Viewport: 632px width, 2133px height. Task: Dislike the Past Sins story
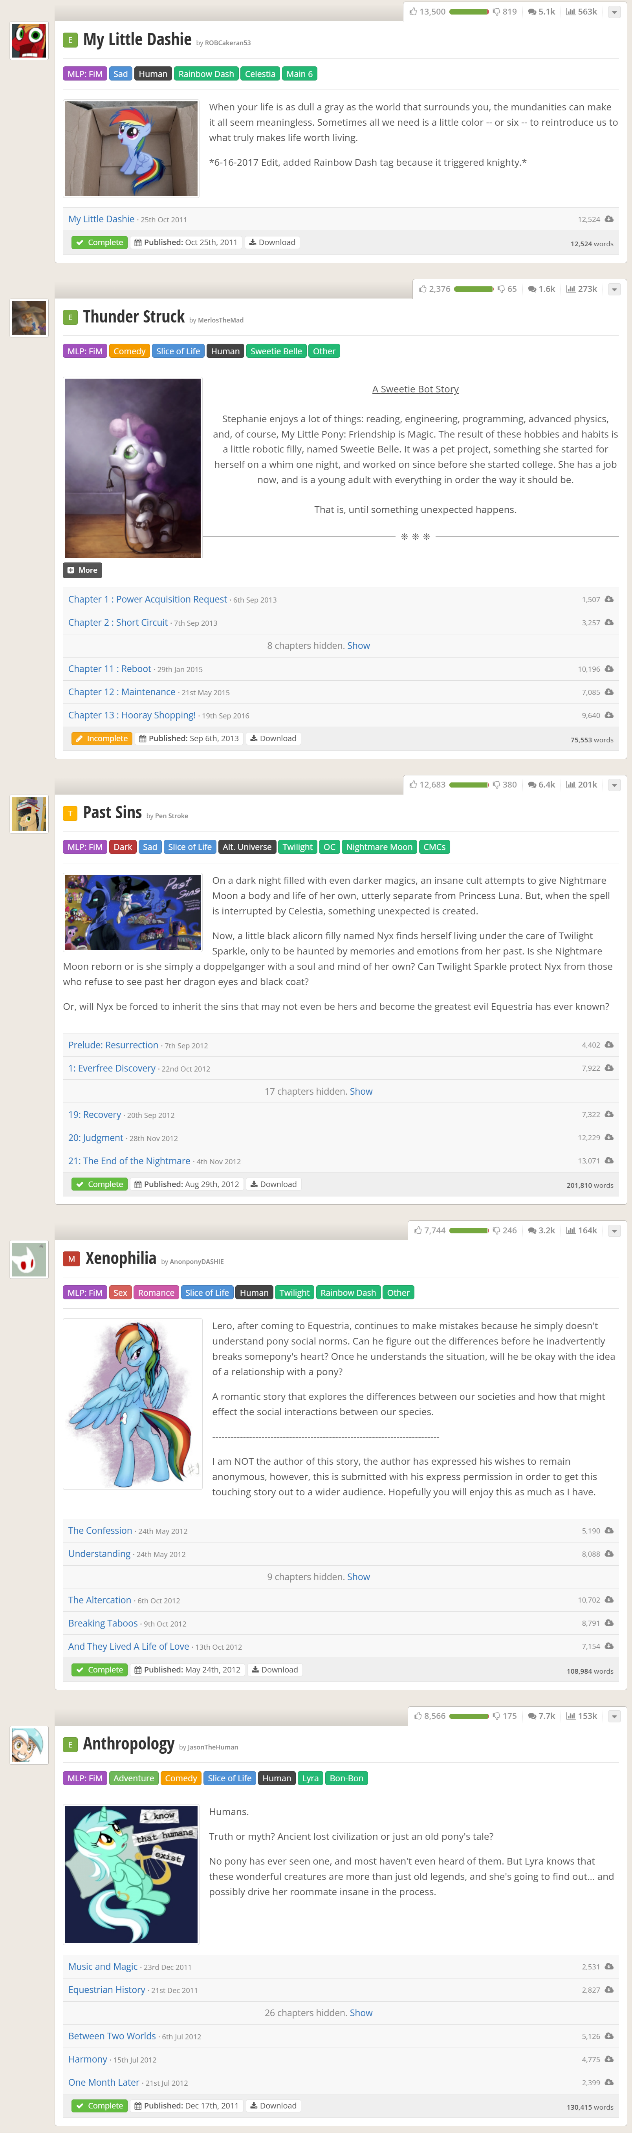click(x=505, y=785)
